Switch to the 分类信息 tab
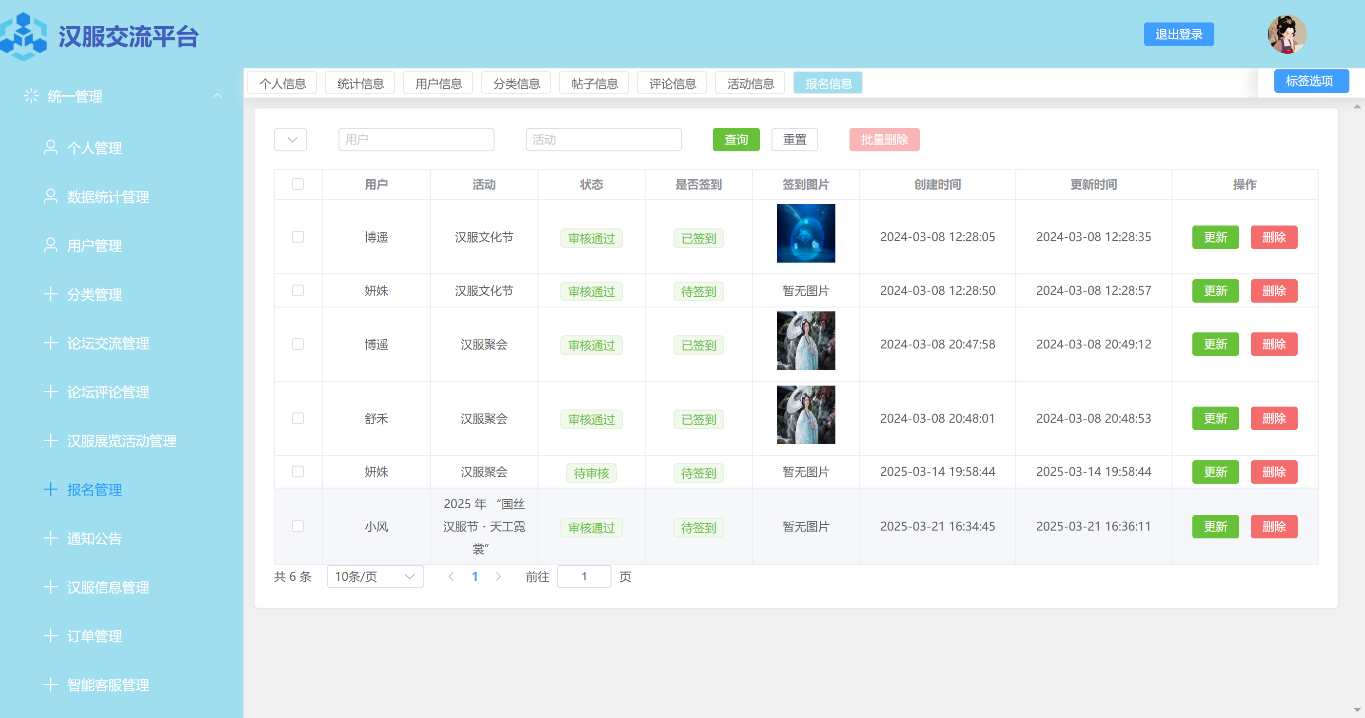1365x718 pixels. pos(516,83)
